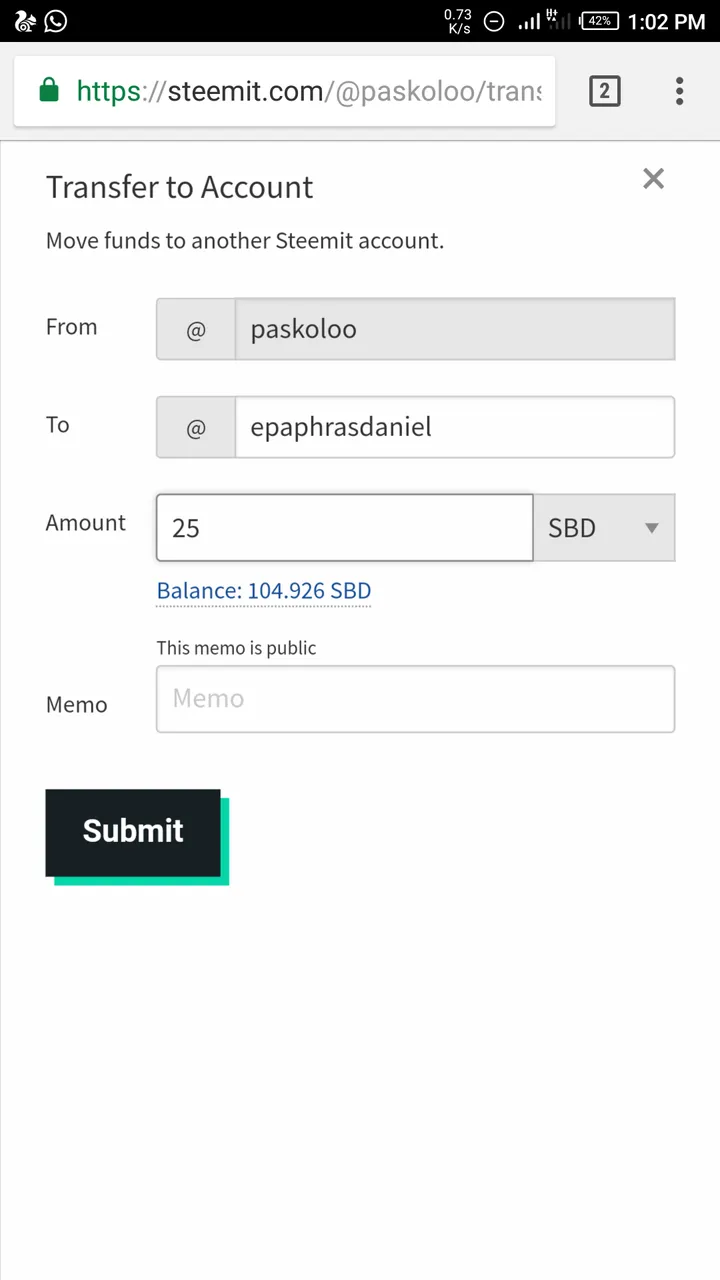Image resolution: width=720 pixels, height=1280 pixels.
Task: Submit the transfer
Action: pos(133,832)
